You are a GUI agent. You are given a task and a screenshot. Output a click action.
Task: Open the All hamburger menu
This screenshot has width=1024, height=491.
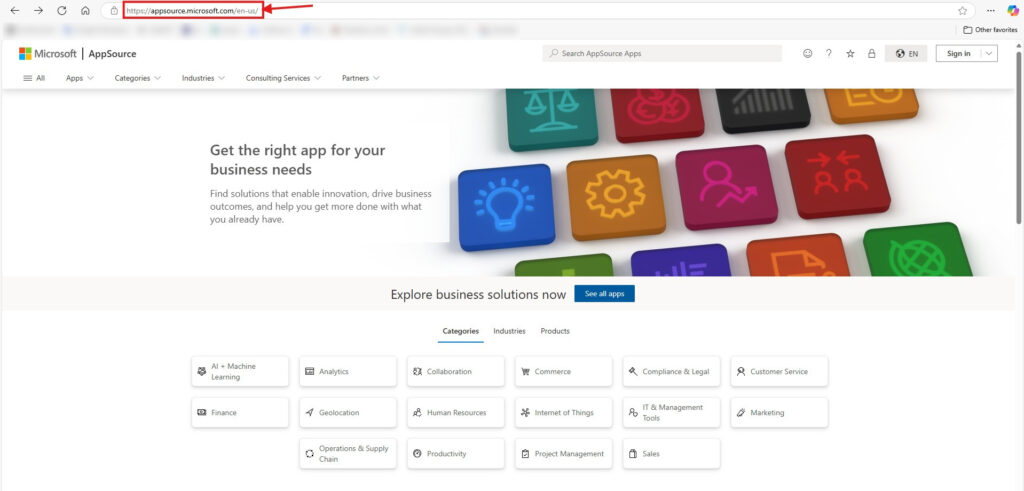34,78
